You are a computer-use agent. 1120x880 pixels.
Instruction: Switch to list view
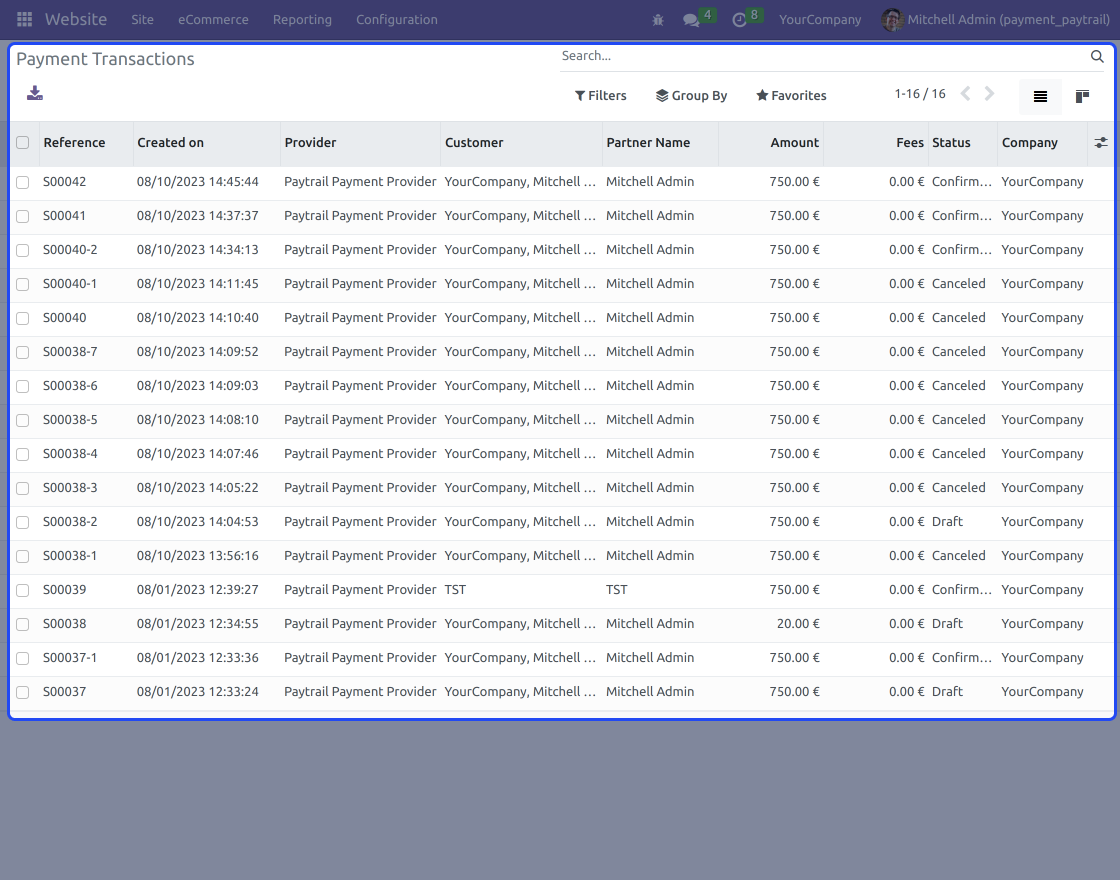(1040, 96)
